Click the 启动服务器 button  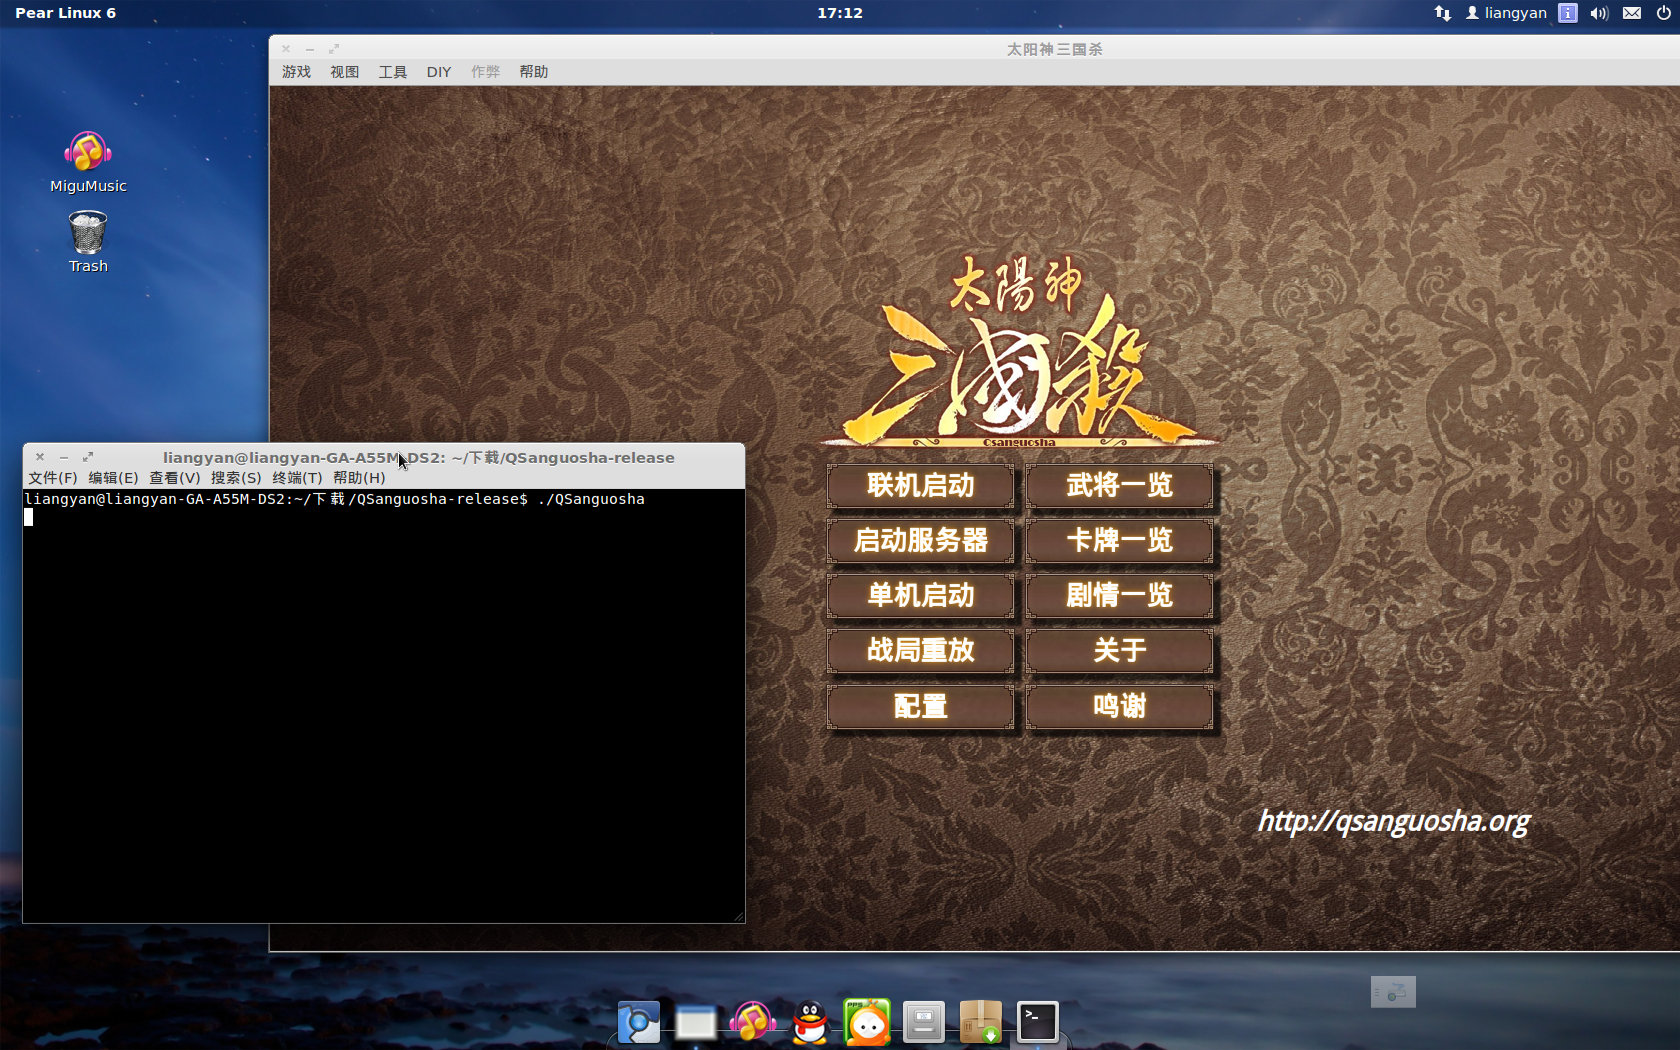920,541
